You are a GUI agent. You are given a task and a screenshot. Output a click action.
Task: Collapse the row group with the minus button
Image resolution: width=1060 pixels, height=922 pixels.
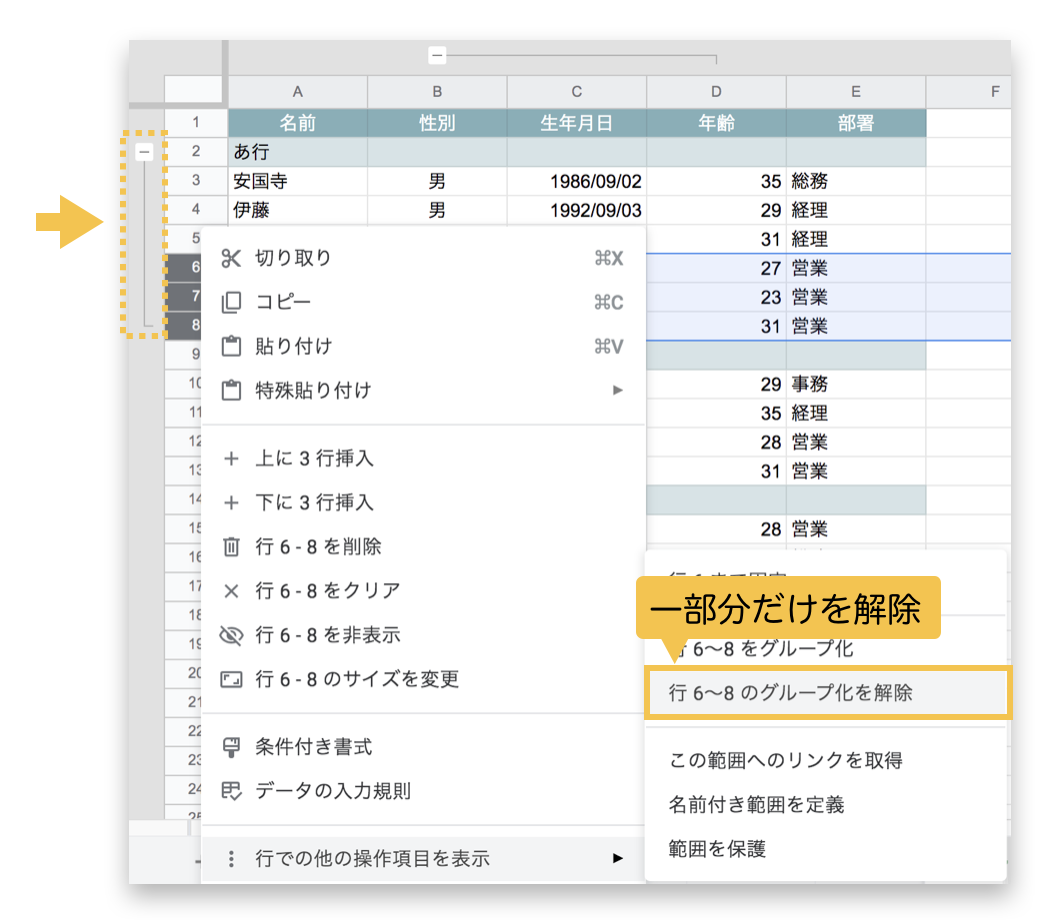coord(144,152)
